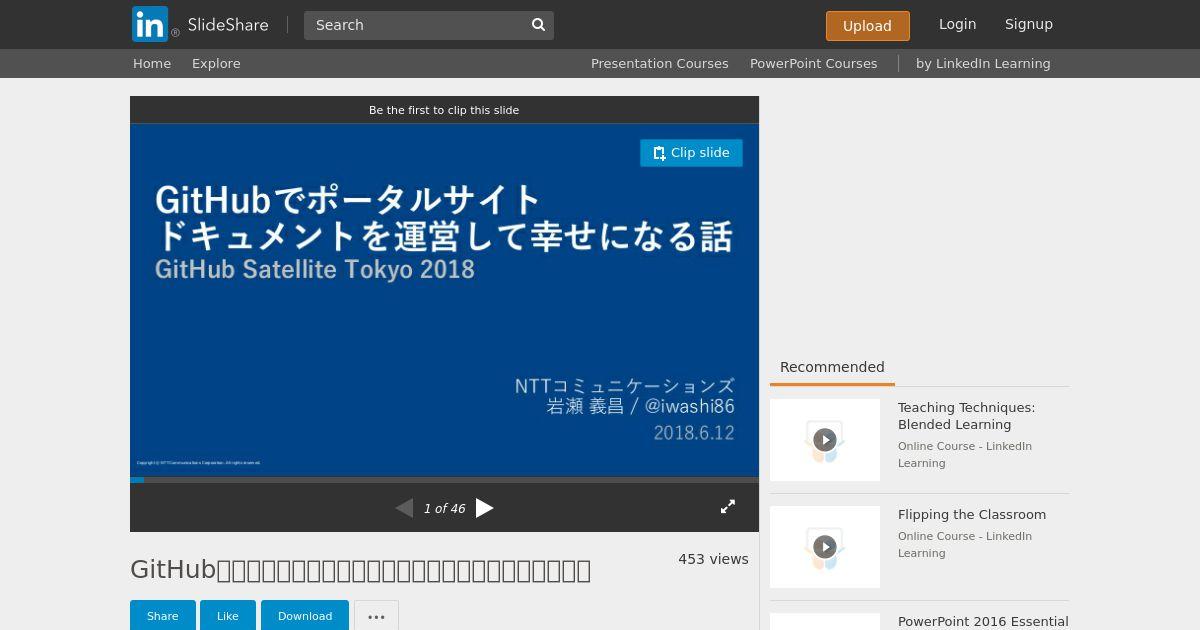Go to previous slide arrow
Image resolution: width=1200 pixels, height=630 pixels.
click(x=404, y=508)
